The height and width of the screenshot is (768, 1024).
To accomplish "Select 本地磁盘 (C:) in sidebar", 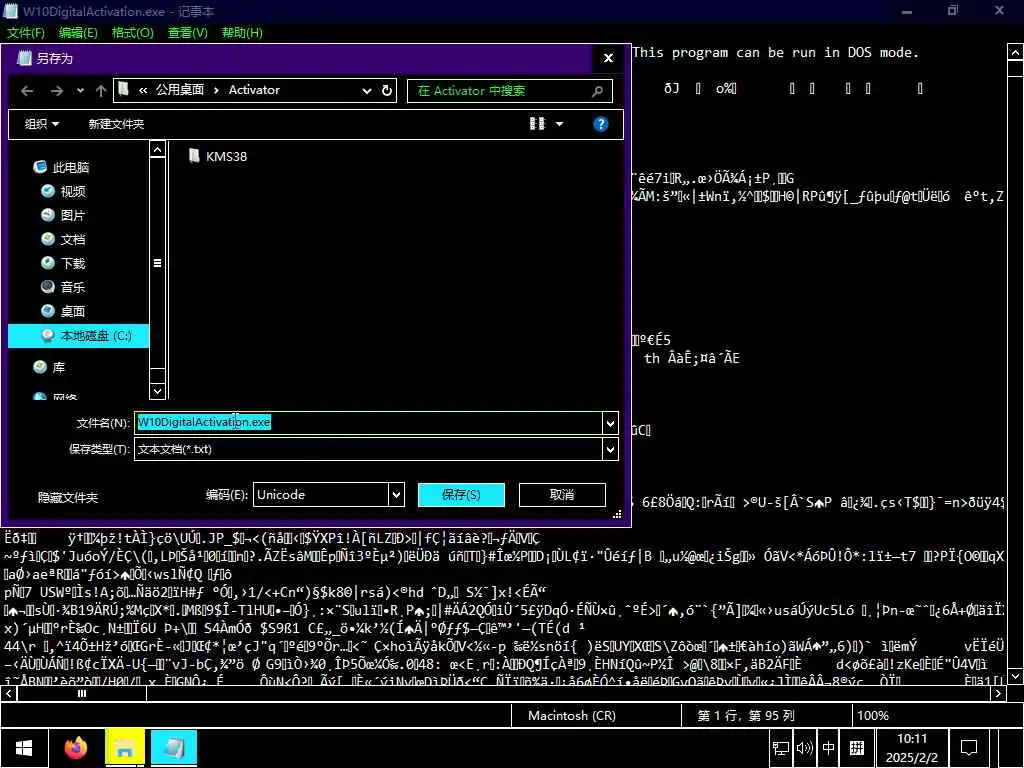I will (79, 336).
